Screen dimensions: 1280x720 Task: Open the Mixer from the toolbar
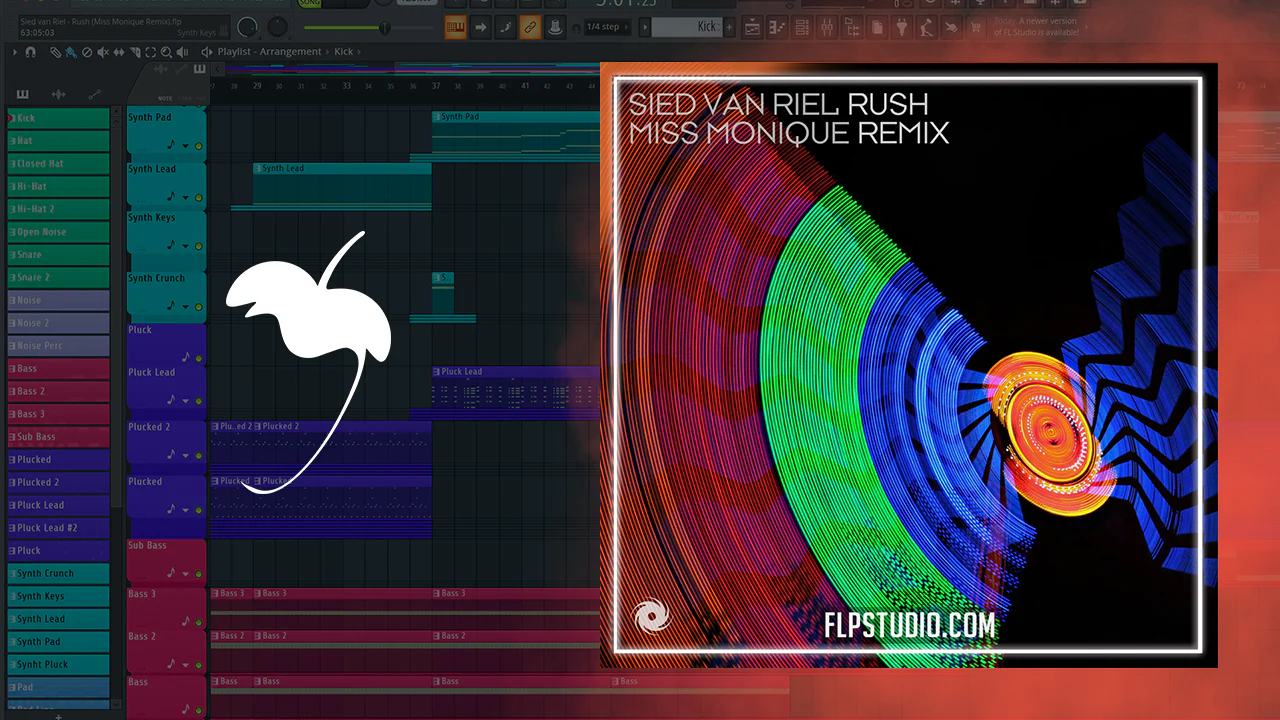tap(827, 27)
